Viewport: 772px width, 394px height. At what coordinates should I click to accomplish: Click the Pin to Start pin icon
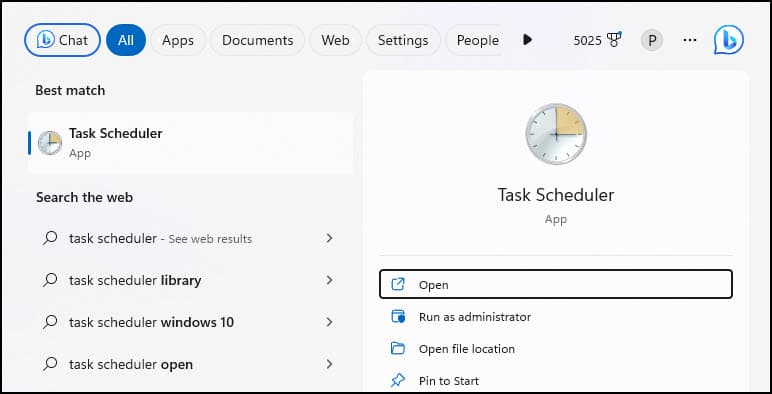(x=397, y=380)
